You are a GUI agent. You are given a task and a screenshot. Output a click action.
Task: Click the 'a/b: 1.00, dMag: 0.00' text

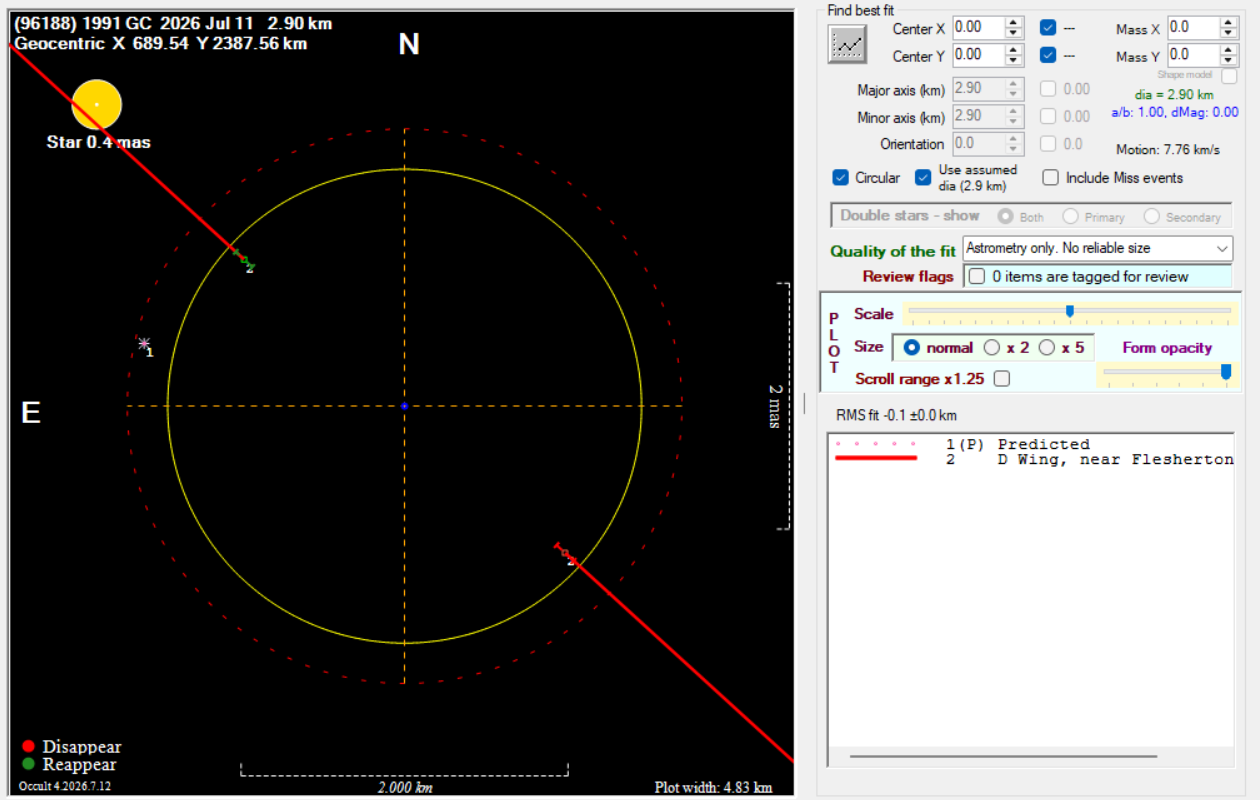pos(1175,112)
